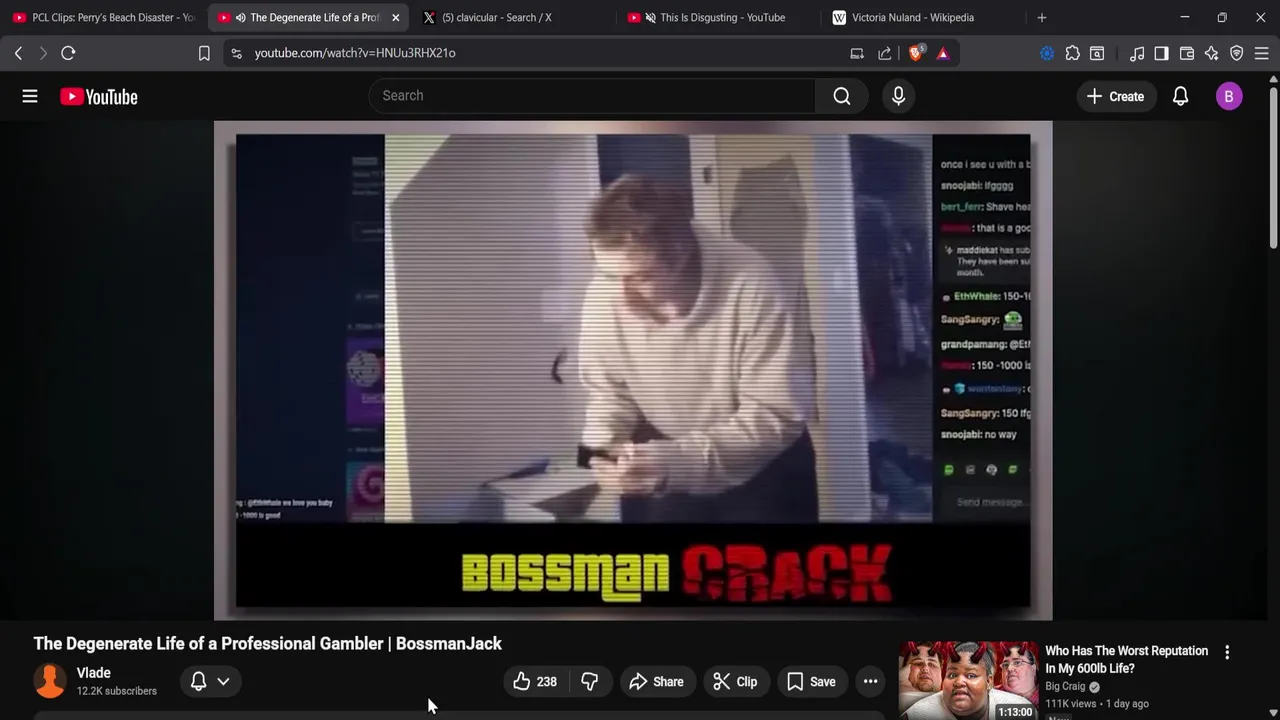This screenshot has height=720, width=1280.
Task: Open the browser main menu
Action: tap(1262, 53)
